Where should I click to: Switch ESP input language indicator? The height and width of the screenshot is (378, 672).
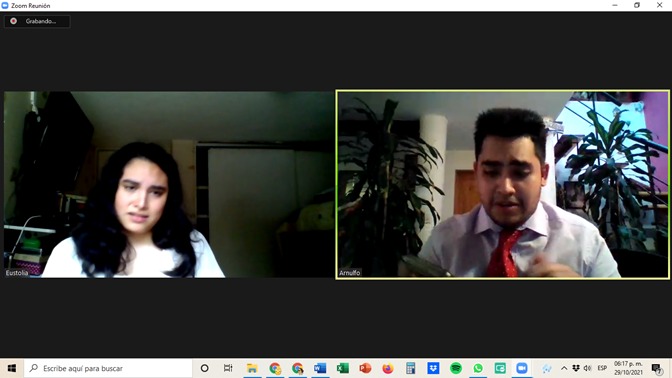click(x=602, y=368)
